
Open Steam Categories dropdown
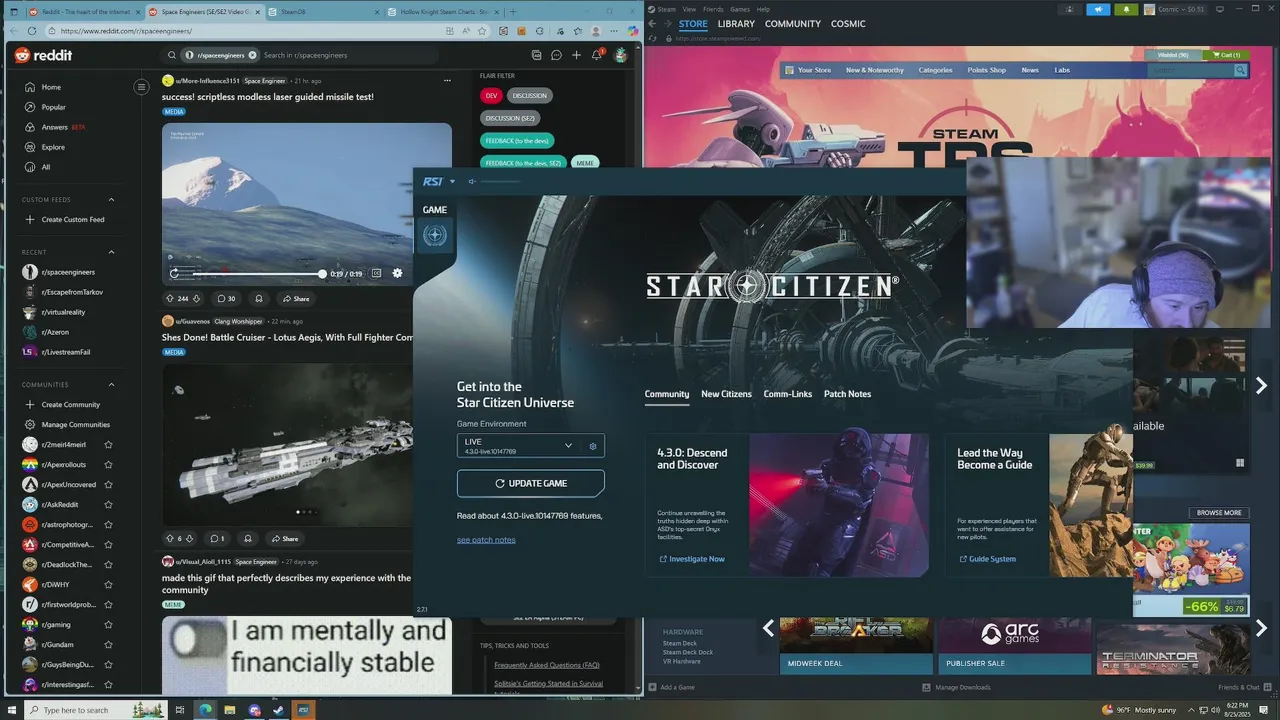click(935, 70)
